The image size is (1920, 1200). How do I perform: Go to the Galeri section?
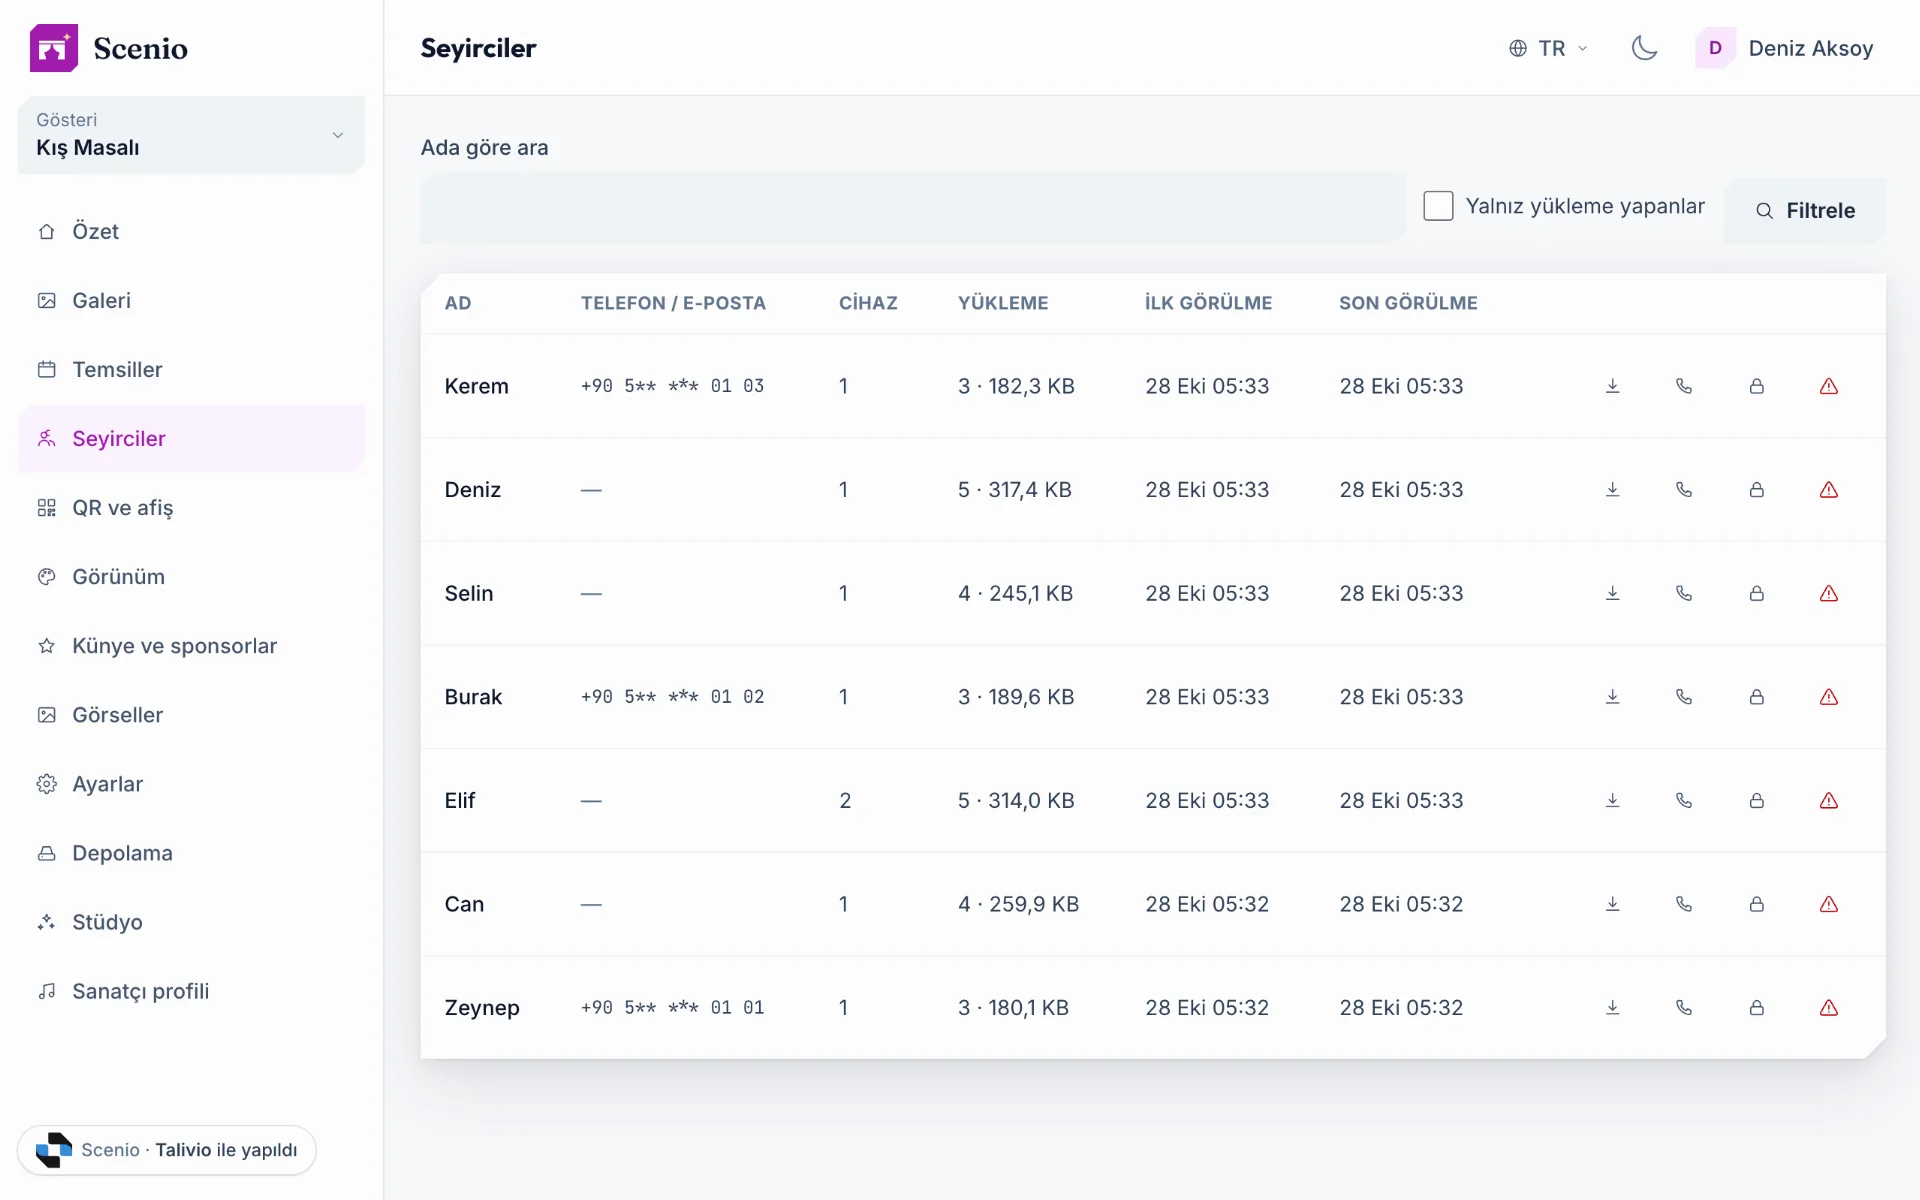pyautogui.click(x=191, y=300)
